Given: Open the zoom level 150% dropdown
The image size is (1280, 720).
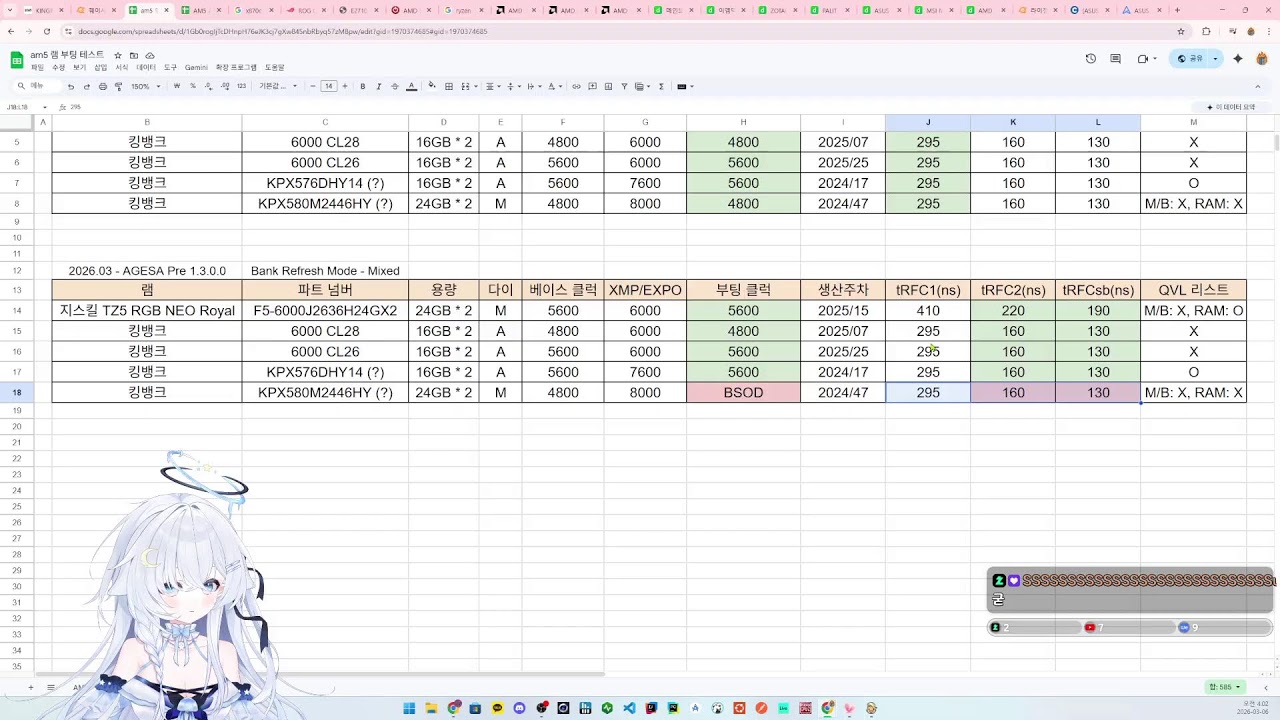Looking at the screenshot, I should pyautogui.click(x=145, y=86).
